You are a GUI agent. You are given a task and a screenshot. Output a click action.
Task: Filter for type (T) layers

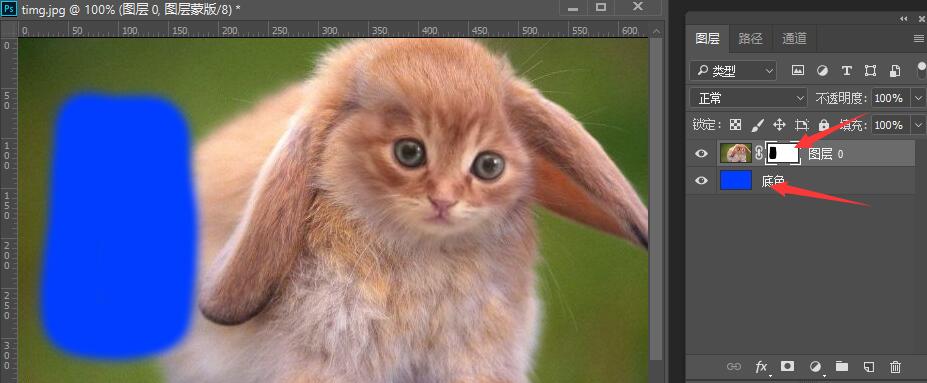point(847,71)
